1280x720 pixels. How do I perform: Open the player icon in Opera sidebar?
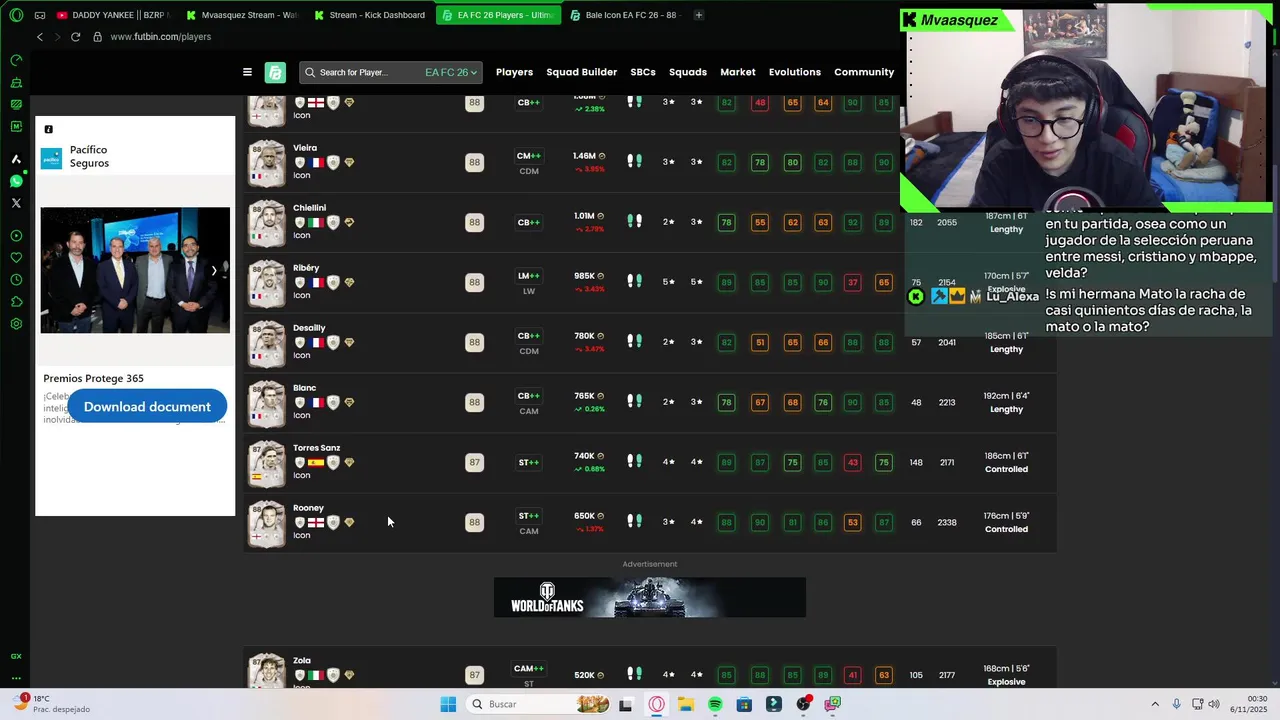click(x=16, y=236)
